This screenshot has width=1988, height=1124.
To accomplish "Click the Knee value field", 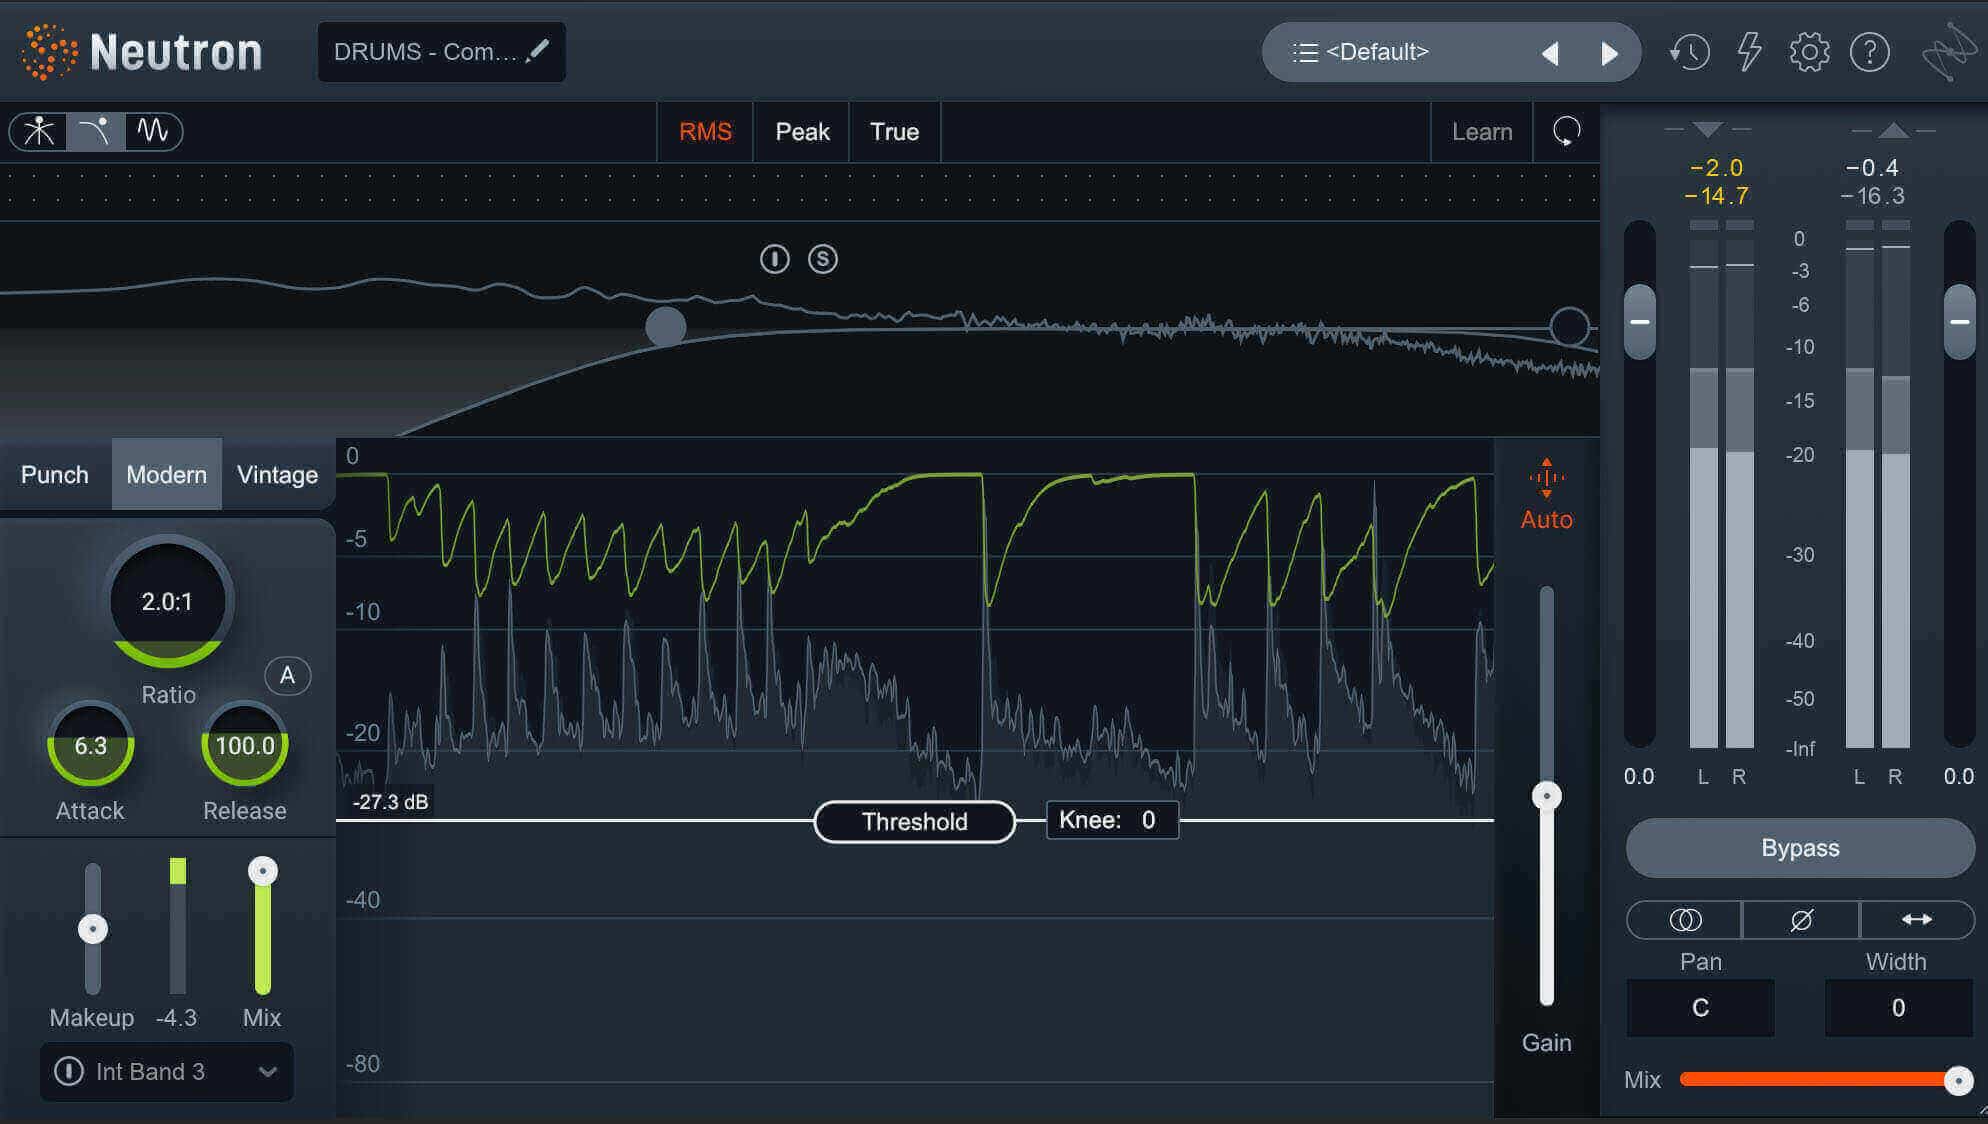I will coord(1112,820).
